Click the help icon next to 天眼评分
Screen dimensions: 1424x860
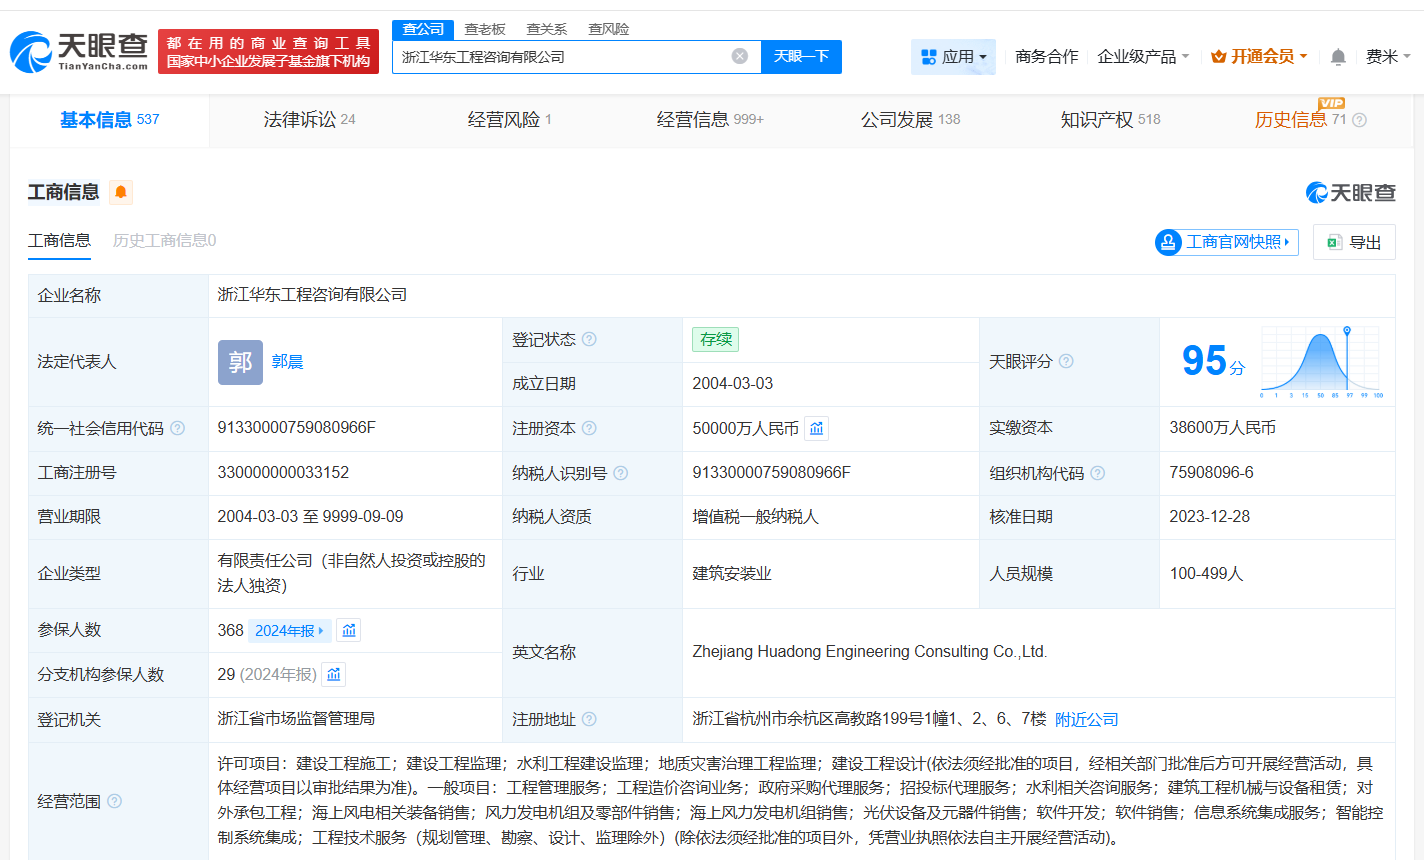(1066, 361)
